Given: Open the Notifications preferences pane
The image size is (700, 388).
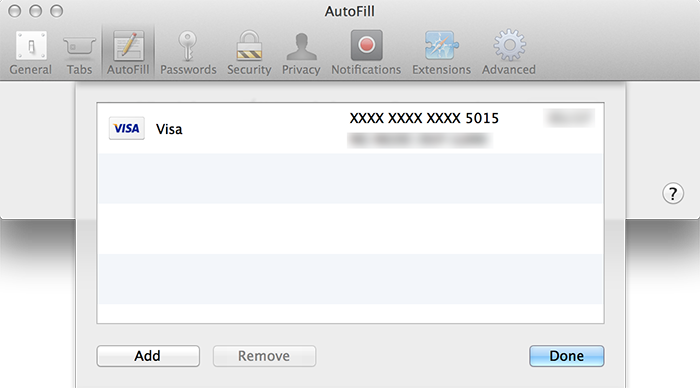Looking at the screenshot, I should point(366,53).
